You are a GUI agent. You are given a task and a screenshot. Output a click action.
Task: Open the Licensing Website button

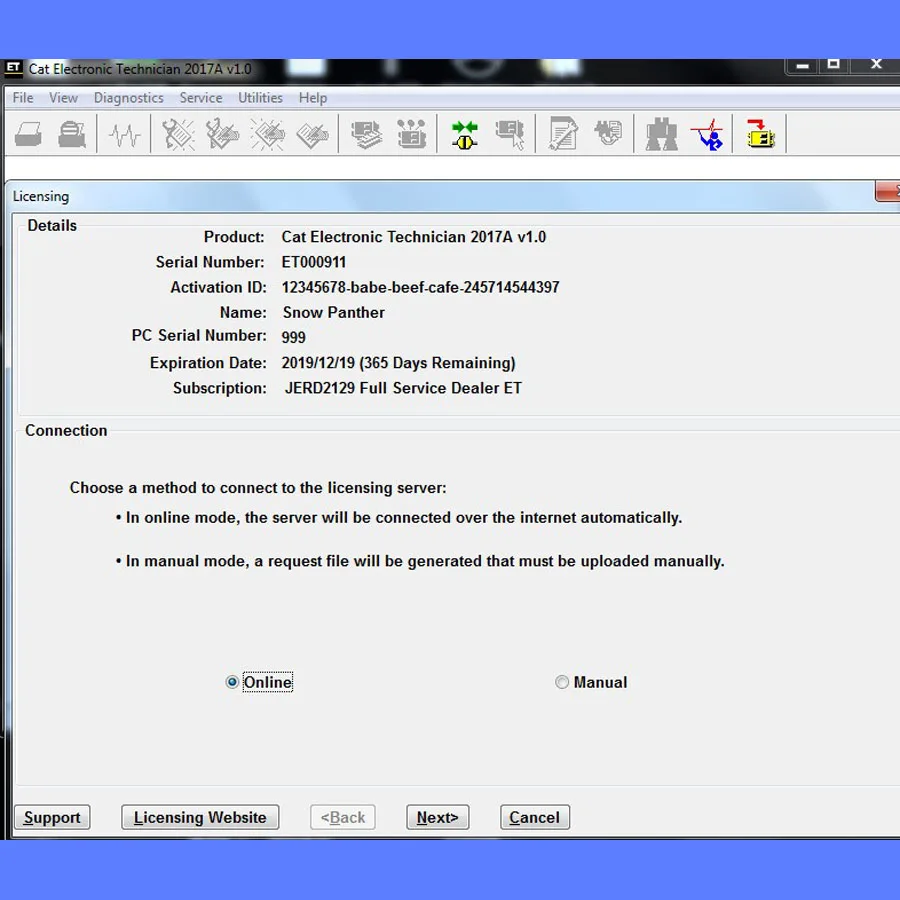pyautogui.click(x=200, y=817)
